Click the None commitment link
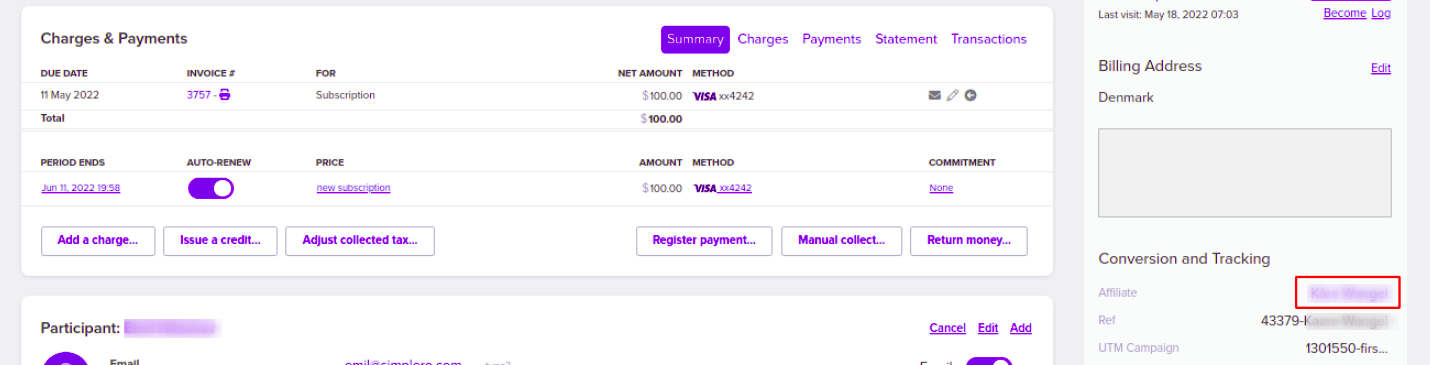The height and width of the screenshot is (365, 1430). [x=941, y=188]
